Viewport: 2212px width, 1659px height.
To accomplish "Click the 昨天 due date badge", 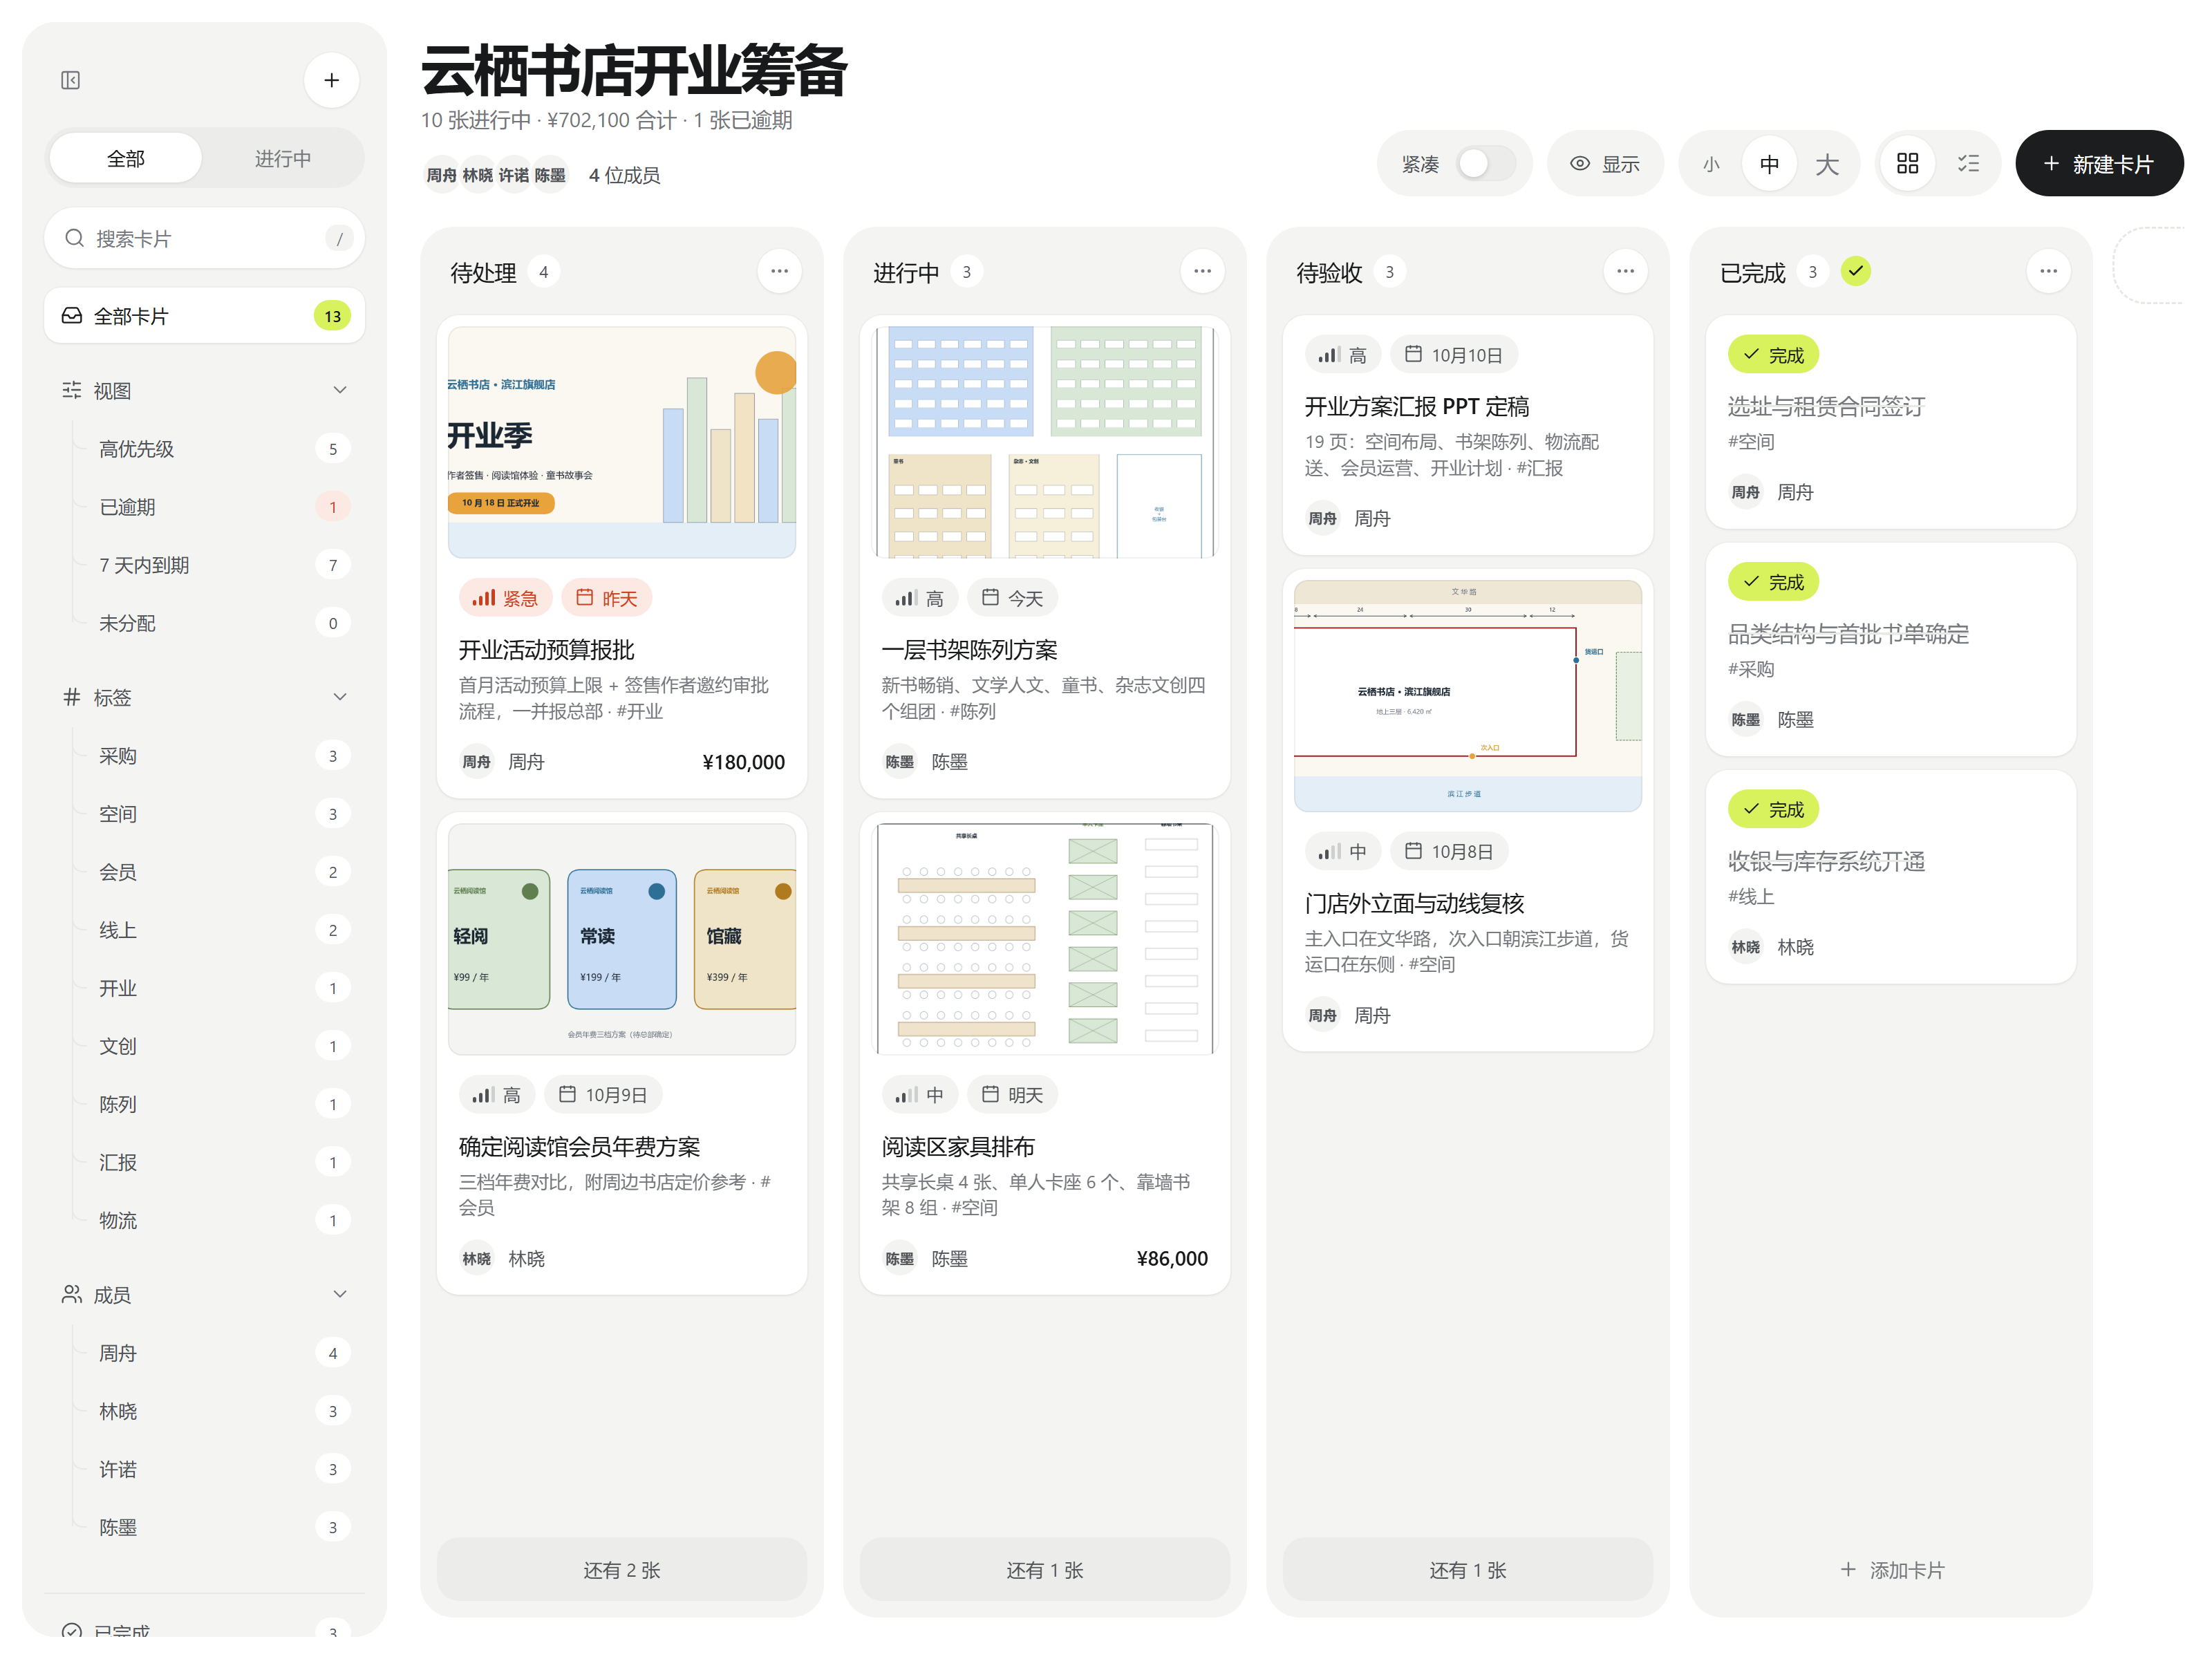I will [x=606, y=598].
